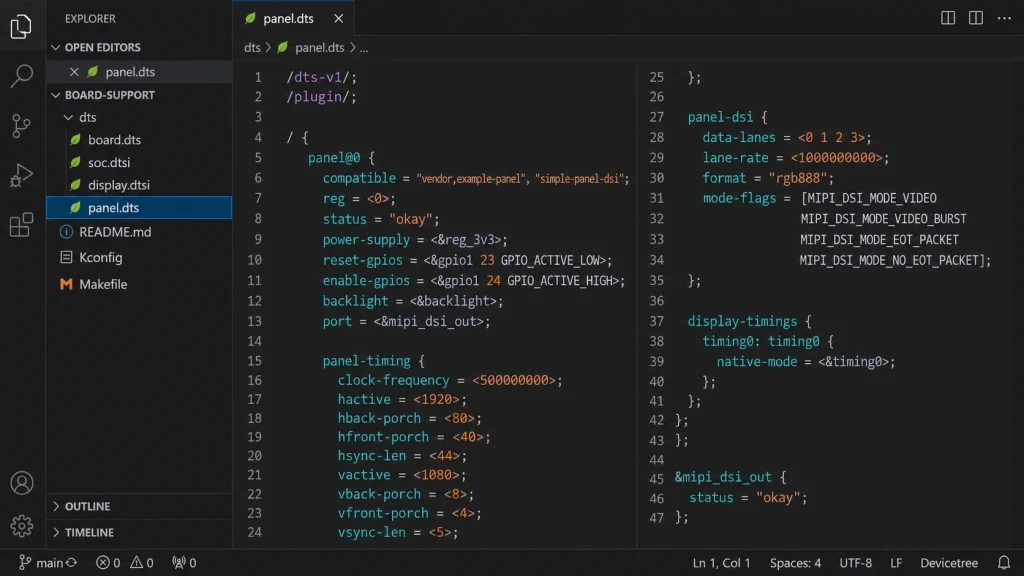Click the reset-gpios property on line 10
The image size is (1024, 576).
click(362, 260)
